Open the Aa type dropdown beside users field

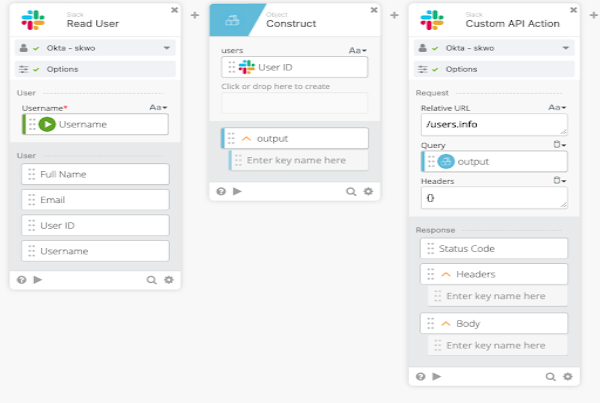click(x=357, y=50)
